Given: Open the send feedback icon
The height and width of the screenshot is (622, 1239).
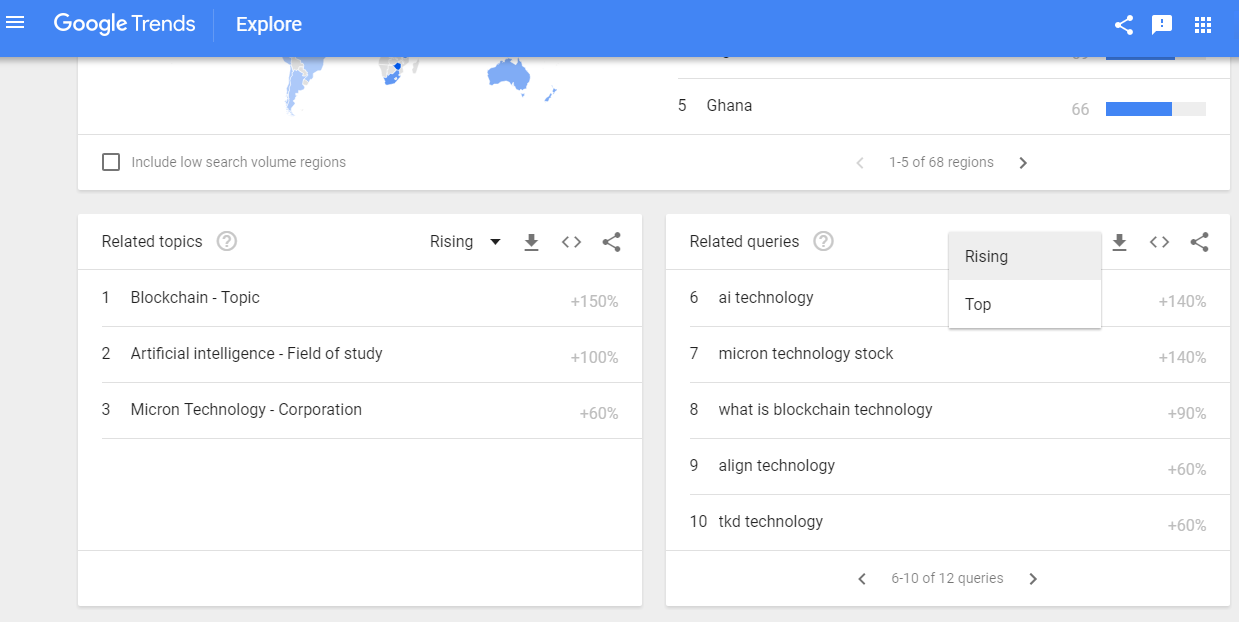Looking at the screenshot, I should (x=1162, y=25).
